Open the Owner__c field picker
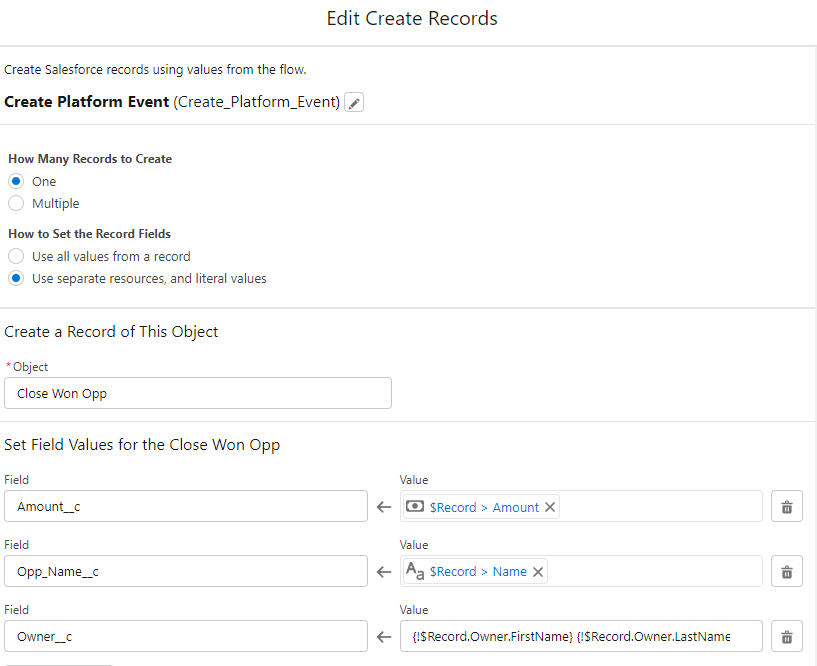817x666 pixels. click(x=186, y=636)
